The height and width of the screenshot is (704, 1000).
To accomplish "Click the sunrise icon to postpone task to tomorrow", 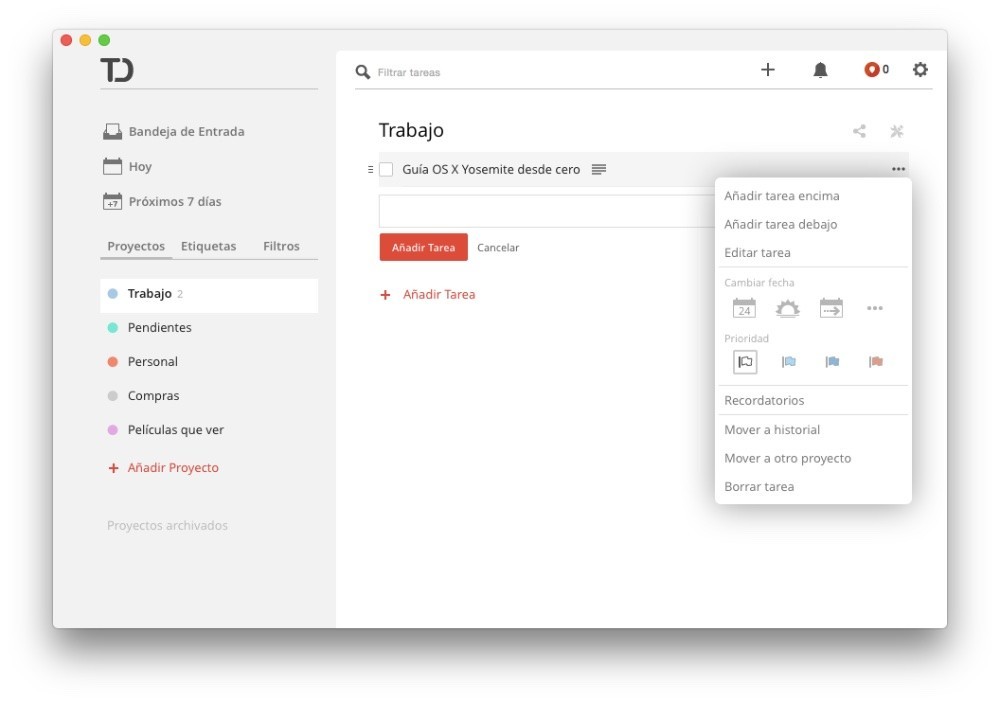I will (785, 308).
